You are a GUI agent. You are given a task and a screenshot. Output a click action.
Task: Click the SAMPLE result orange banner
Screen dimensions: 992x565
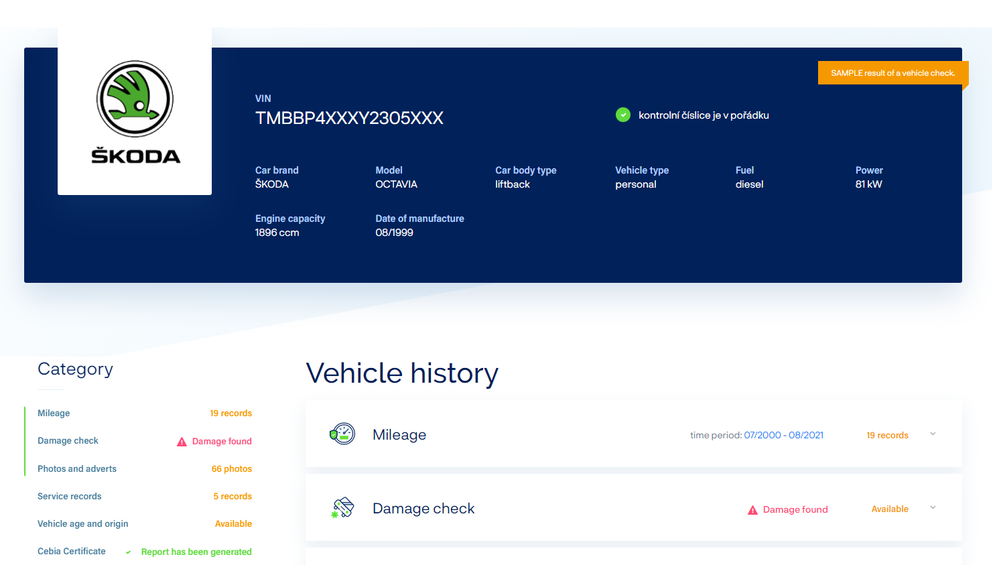pos(893,73)
